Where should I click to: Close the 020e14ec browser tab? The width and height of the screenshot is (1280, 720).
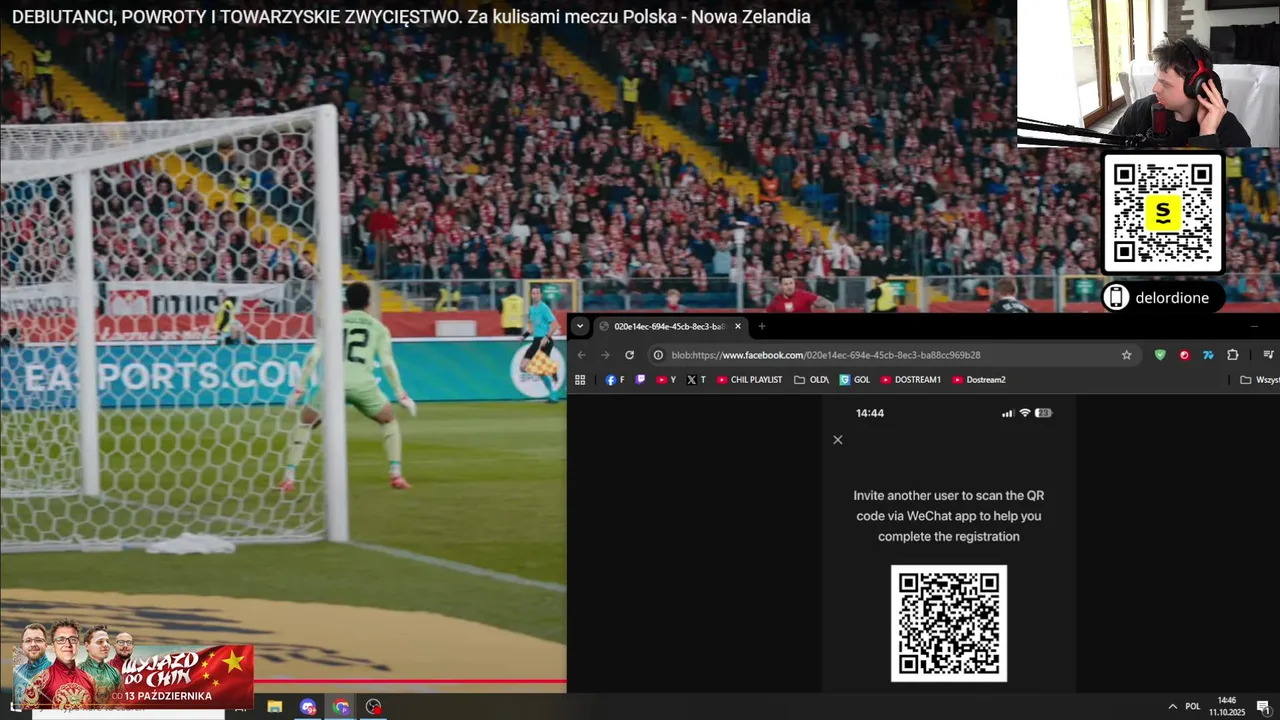738,326
